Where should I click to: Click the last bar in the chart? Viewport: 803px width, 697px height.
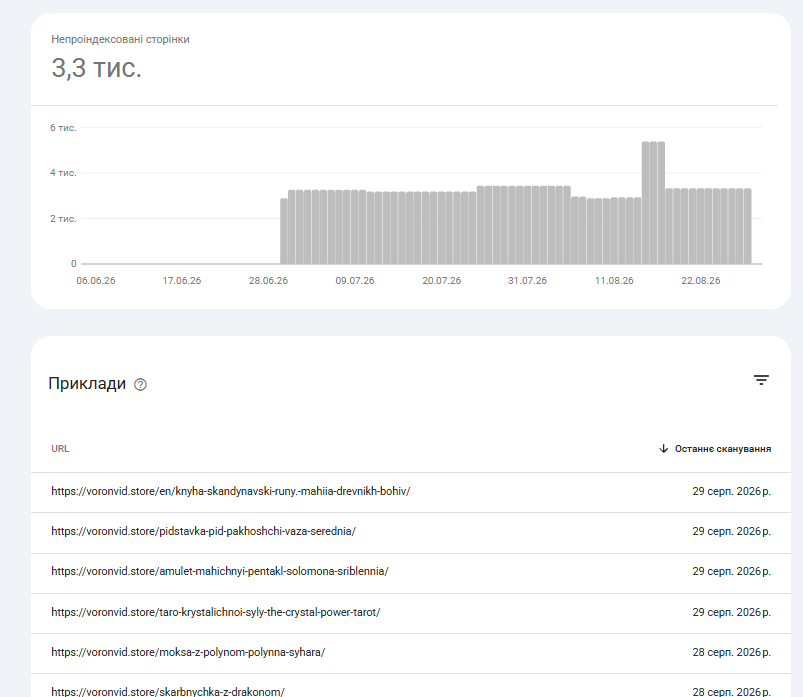coord(748,226)
